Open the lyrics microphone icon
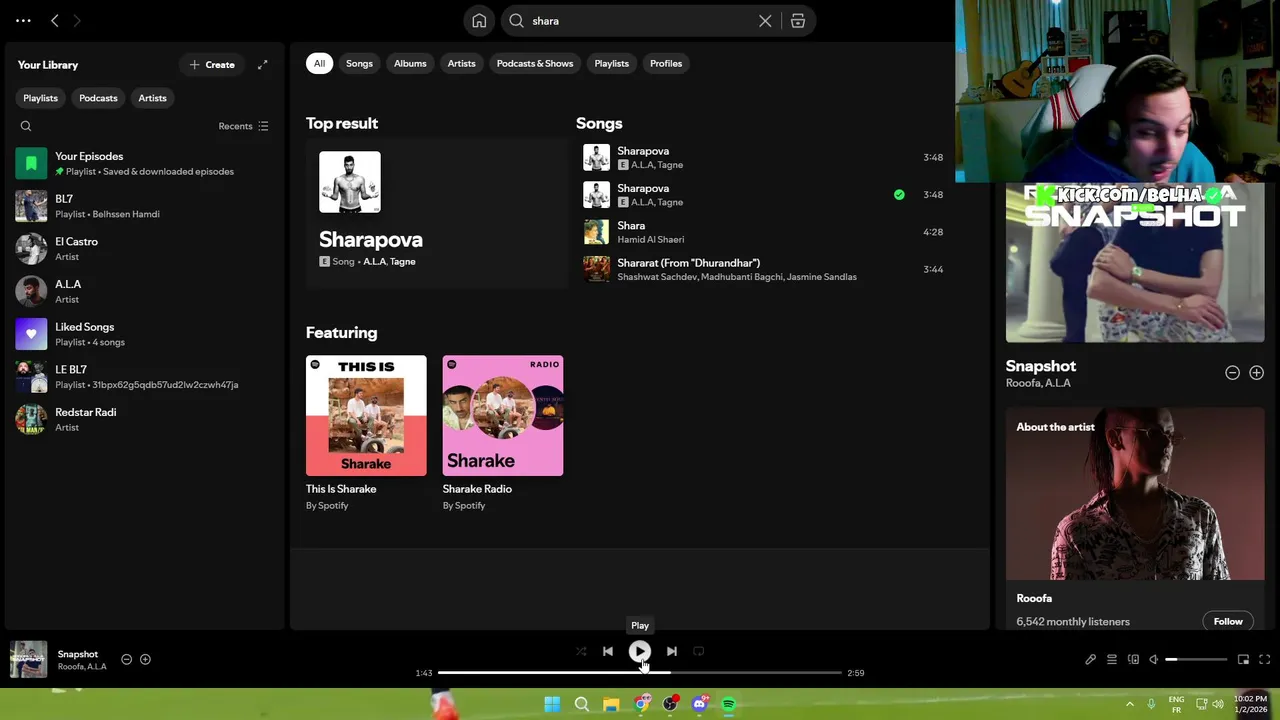The width and height of the screenshot is (1280, 720). 1090,659
